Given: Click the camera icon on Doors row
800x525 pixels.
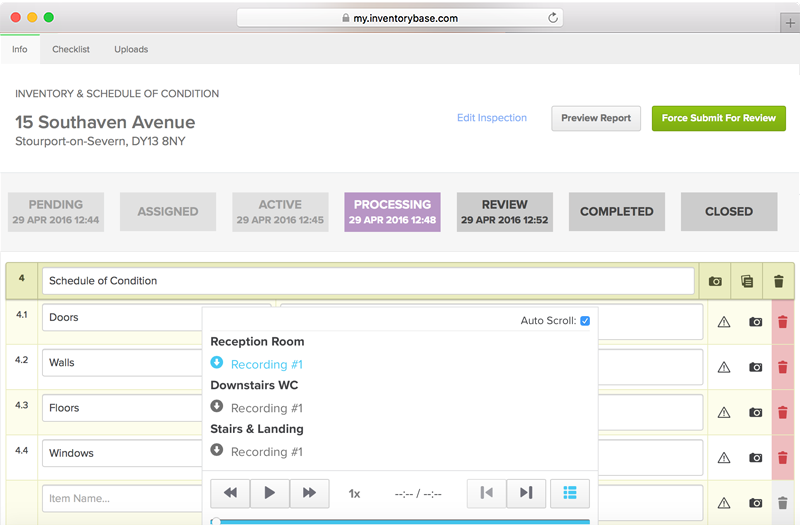Looking at the screenshot, I should click(756, 322).
